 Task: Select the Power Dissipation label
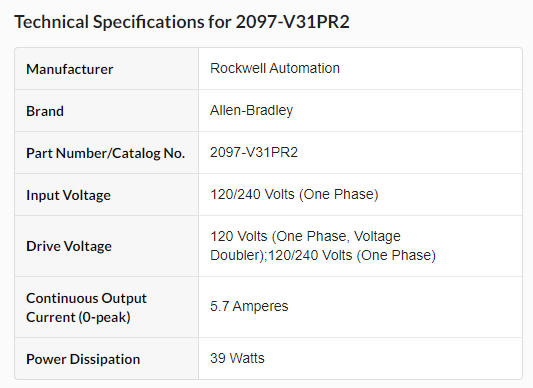[83, 359]
